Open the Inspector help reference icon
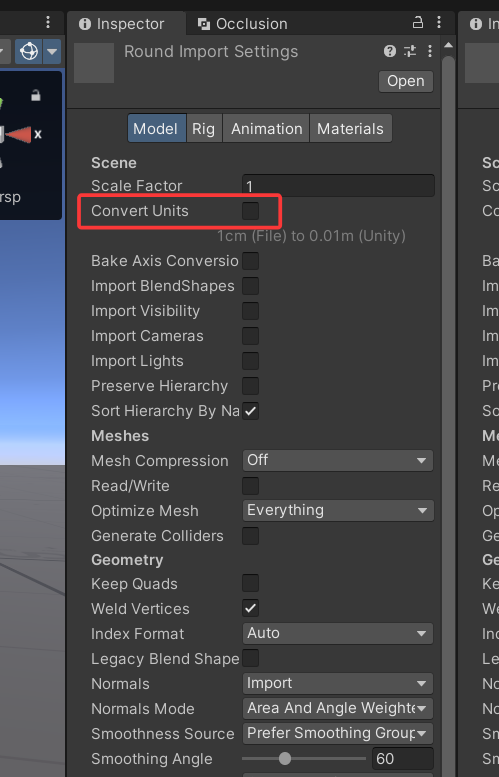This screenshot has height=777, width=499. pos(389,51)
